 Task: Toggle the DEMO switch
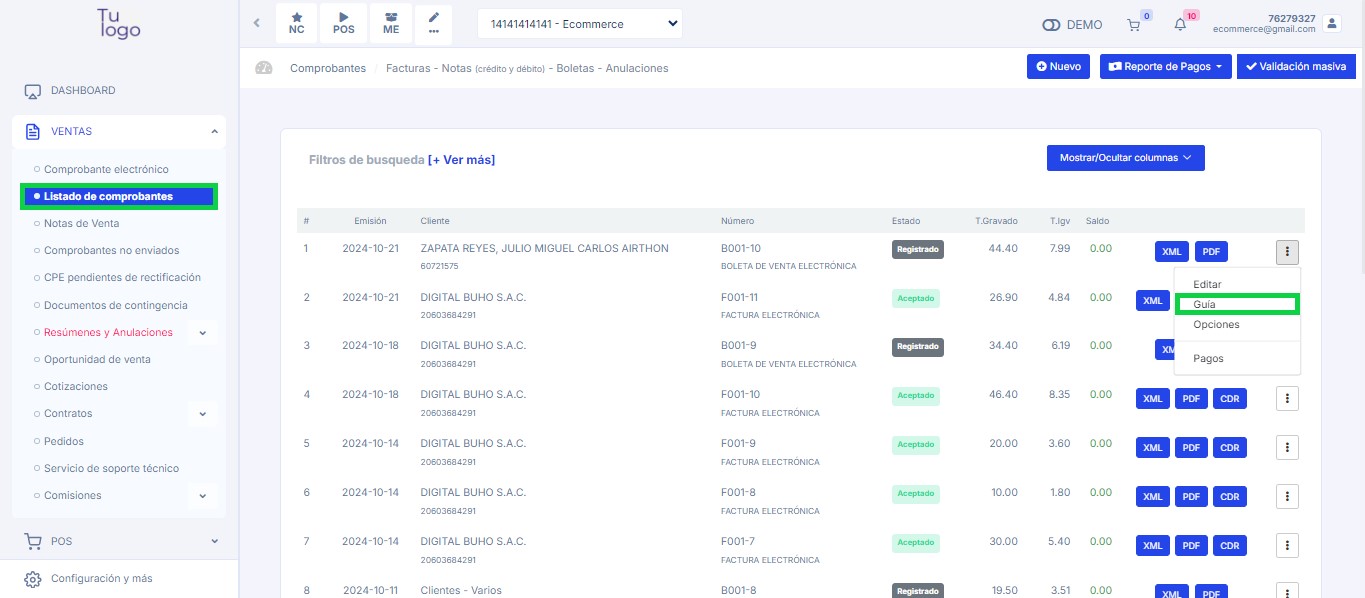tap(1051, 25)
